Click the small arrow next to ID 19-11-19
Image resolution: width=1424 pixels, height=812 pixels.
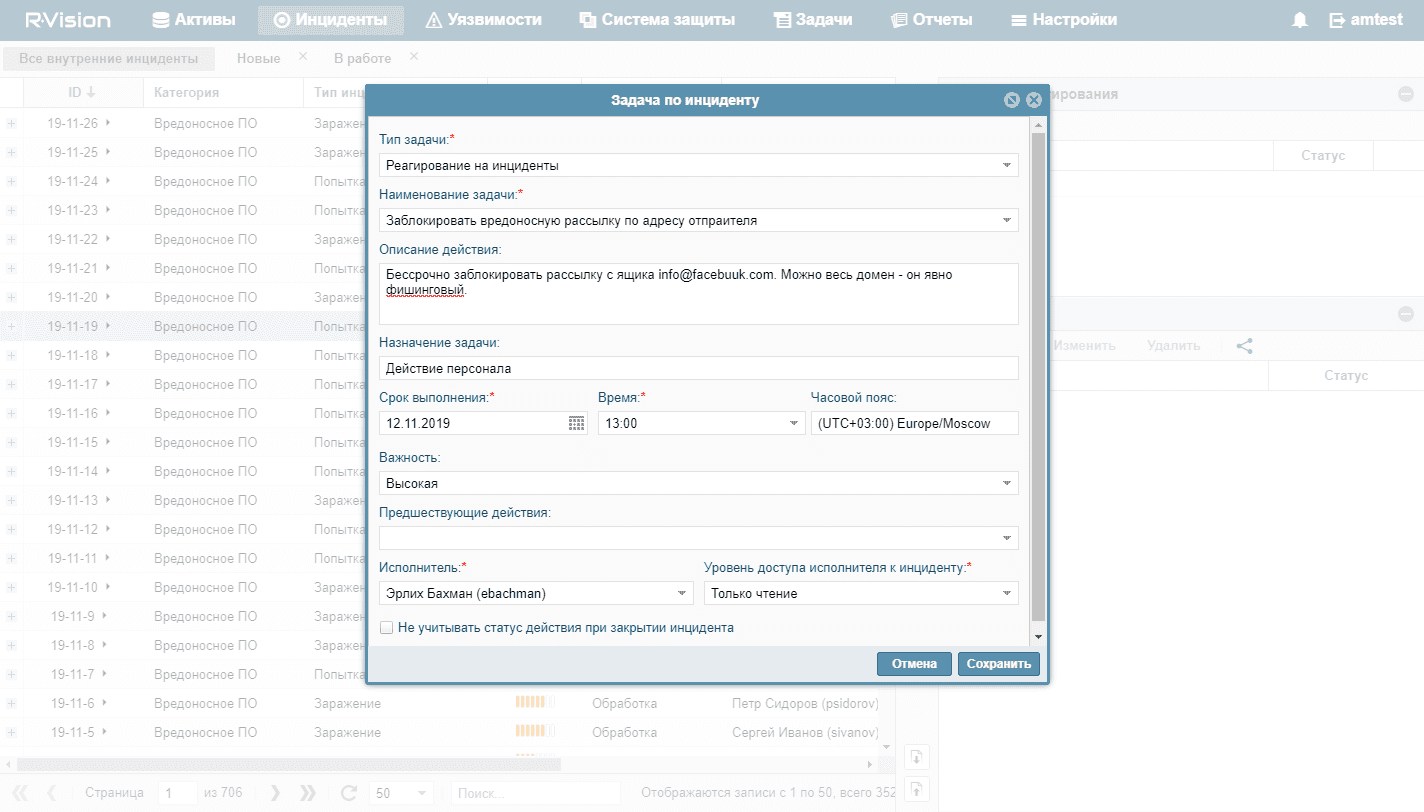[x=108, y=326]
